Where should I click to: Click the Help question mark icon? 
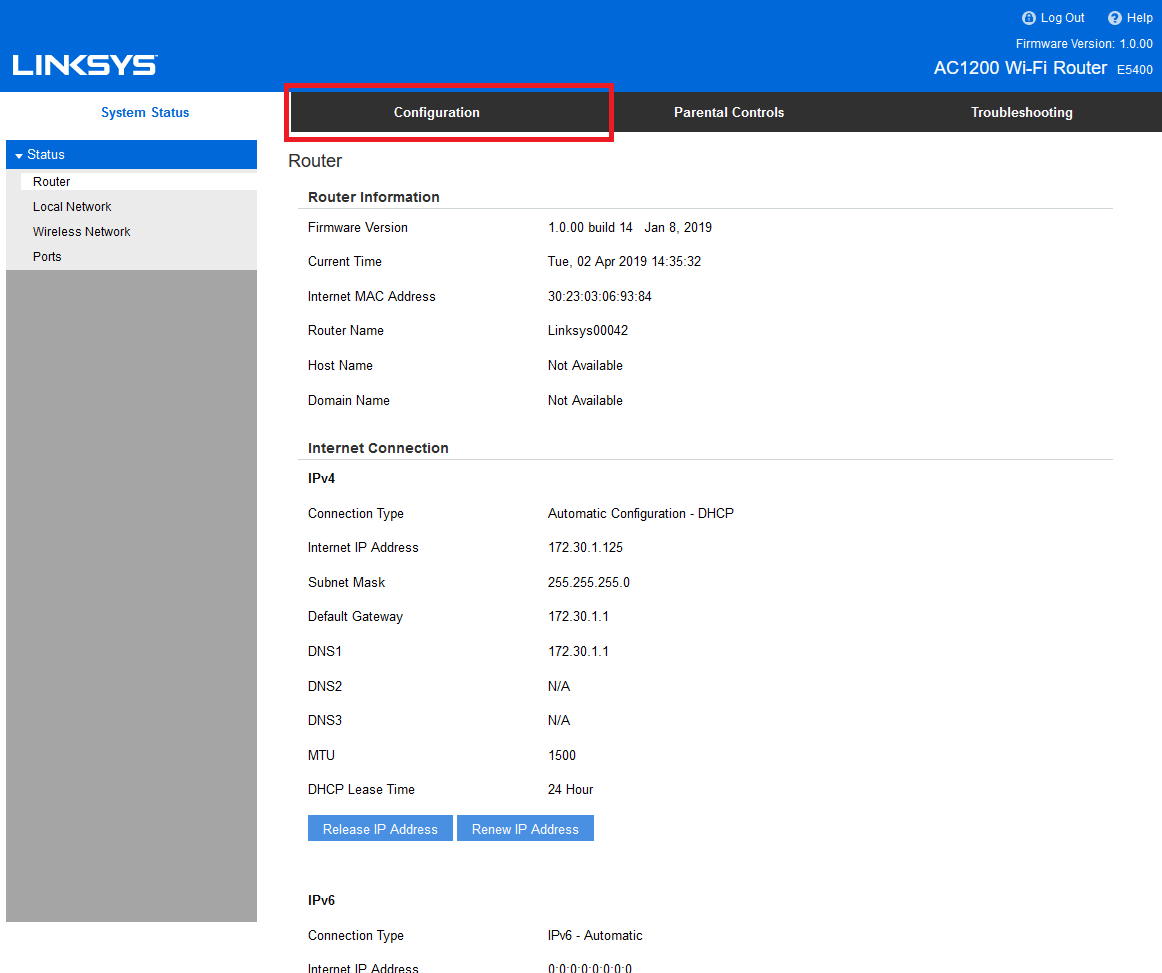pyautogui.click(x=1115, y=18)
